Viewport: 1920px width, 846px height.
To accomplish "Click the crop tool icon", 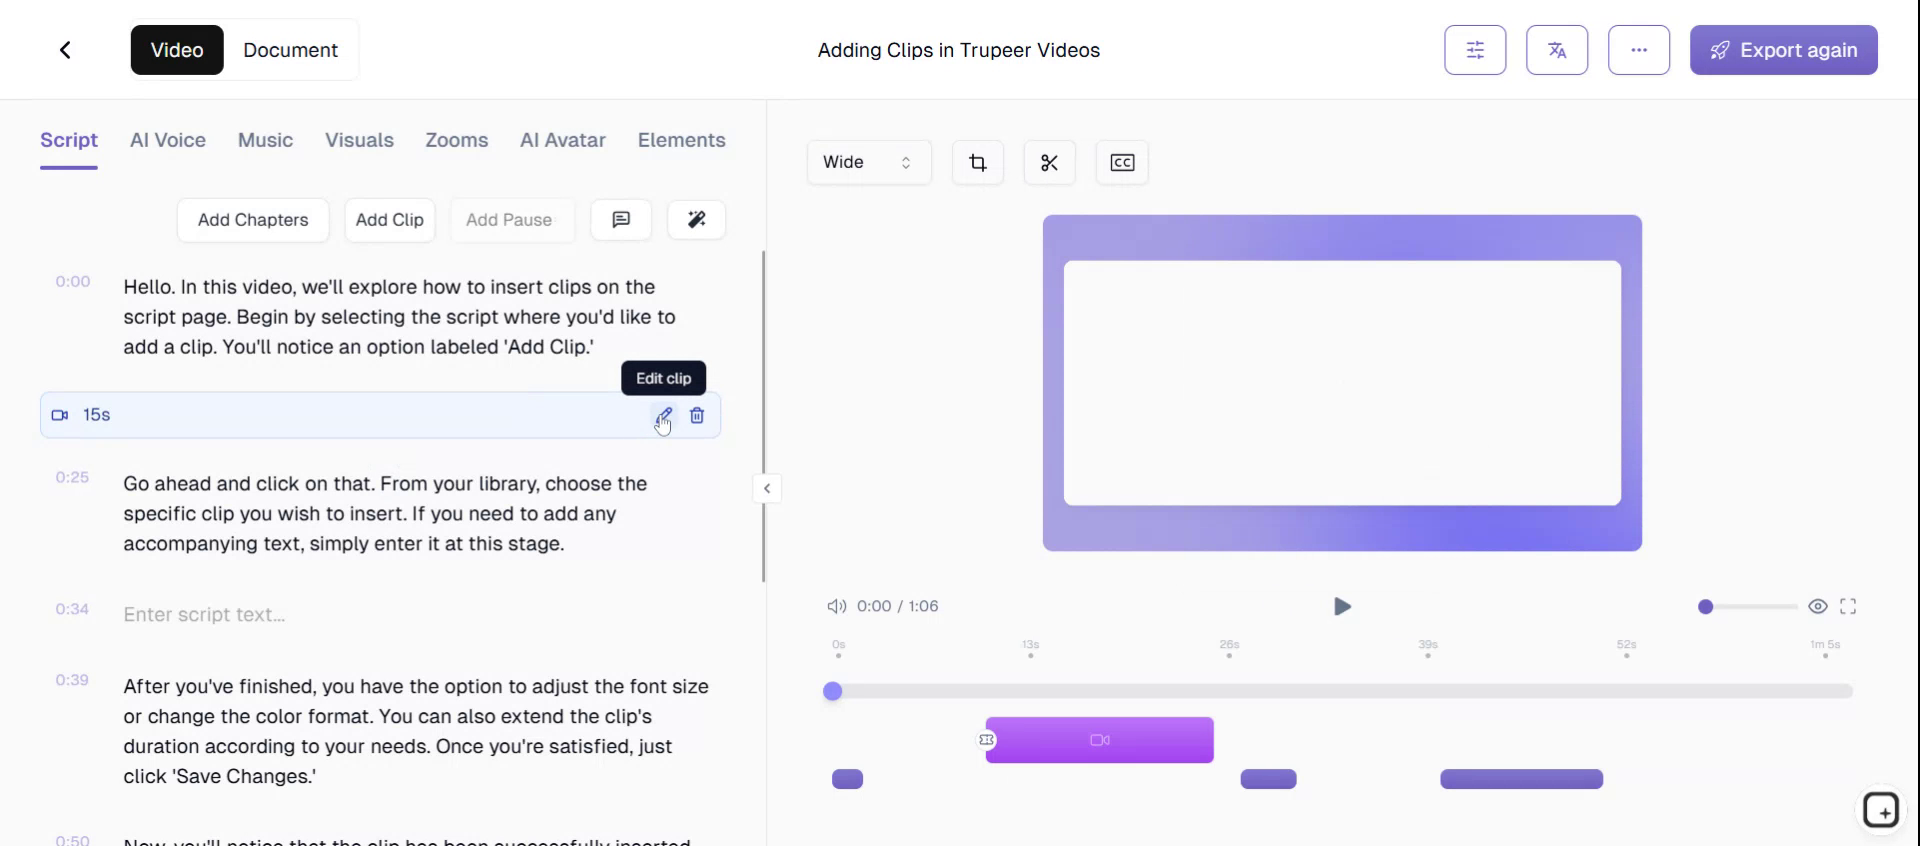I will coord(978,163).
